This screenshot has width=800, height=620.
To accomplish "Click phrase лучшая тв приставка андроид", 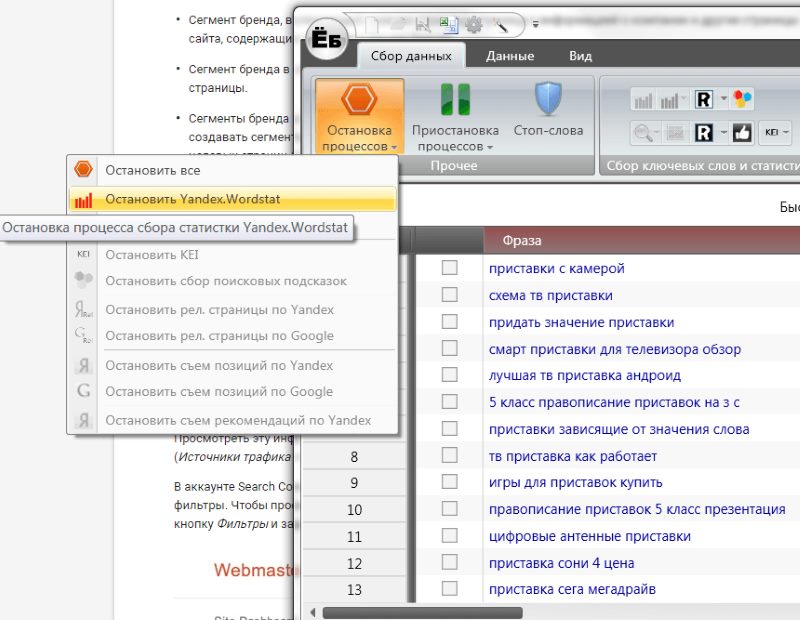I will (x=585, y=376).
